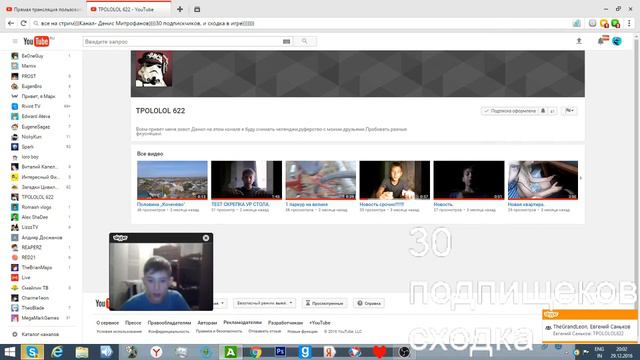Screen dimensions: 640x360
Task: Select the 'TPOLOLOL 622 - YouTube' tab
Action: (129, 9)
